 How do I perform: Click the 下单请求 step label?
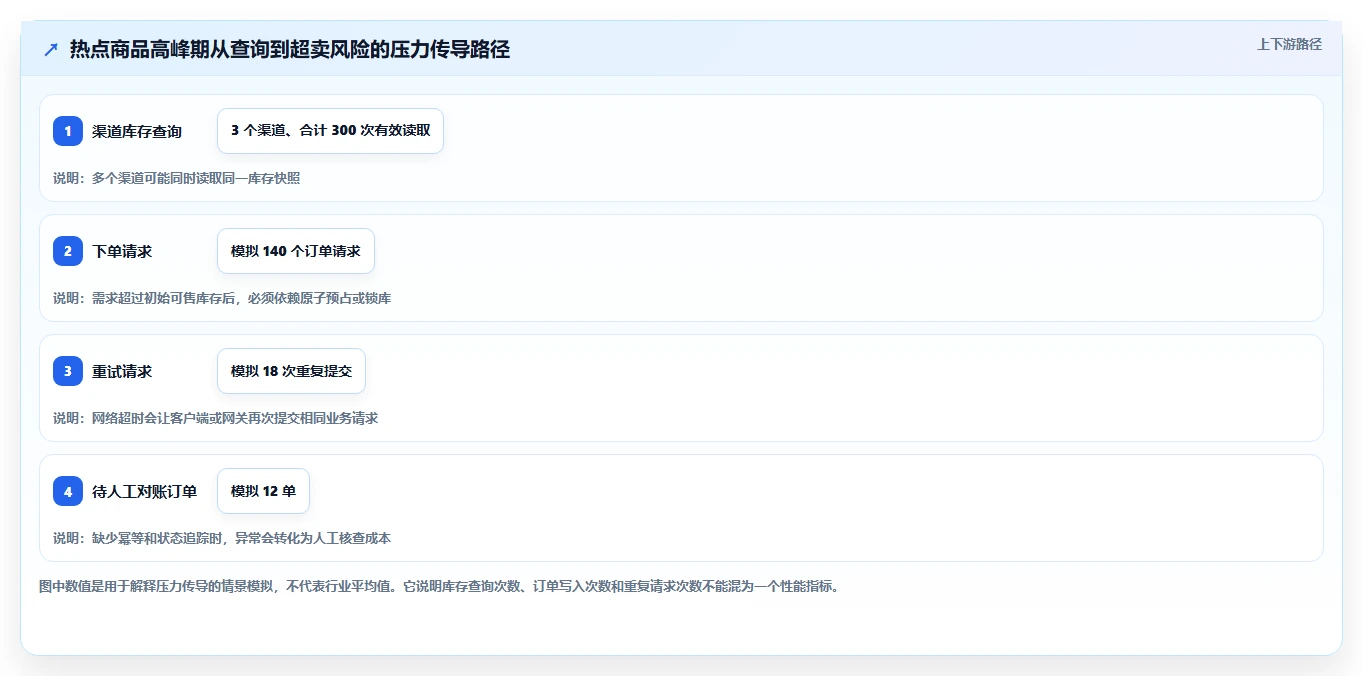point(122,251)
